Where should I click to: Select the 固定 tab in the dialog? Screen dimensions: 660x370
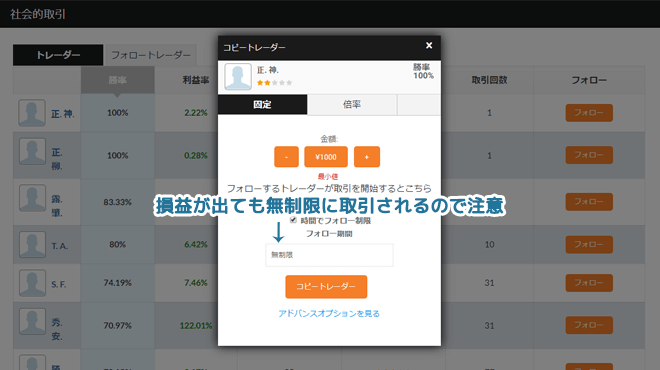(263, 104)
